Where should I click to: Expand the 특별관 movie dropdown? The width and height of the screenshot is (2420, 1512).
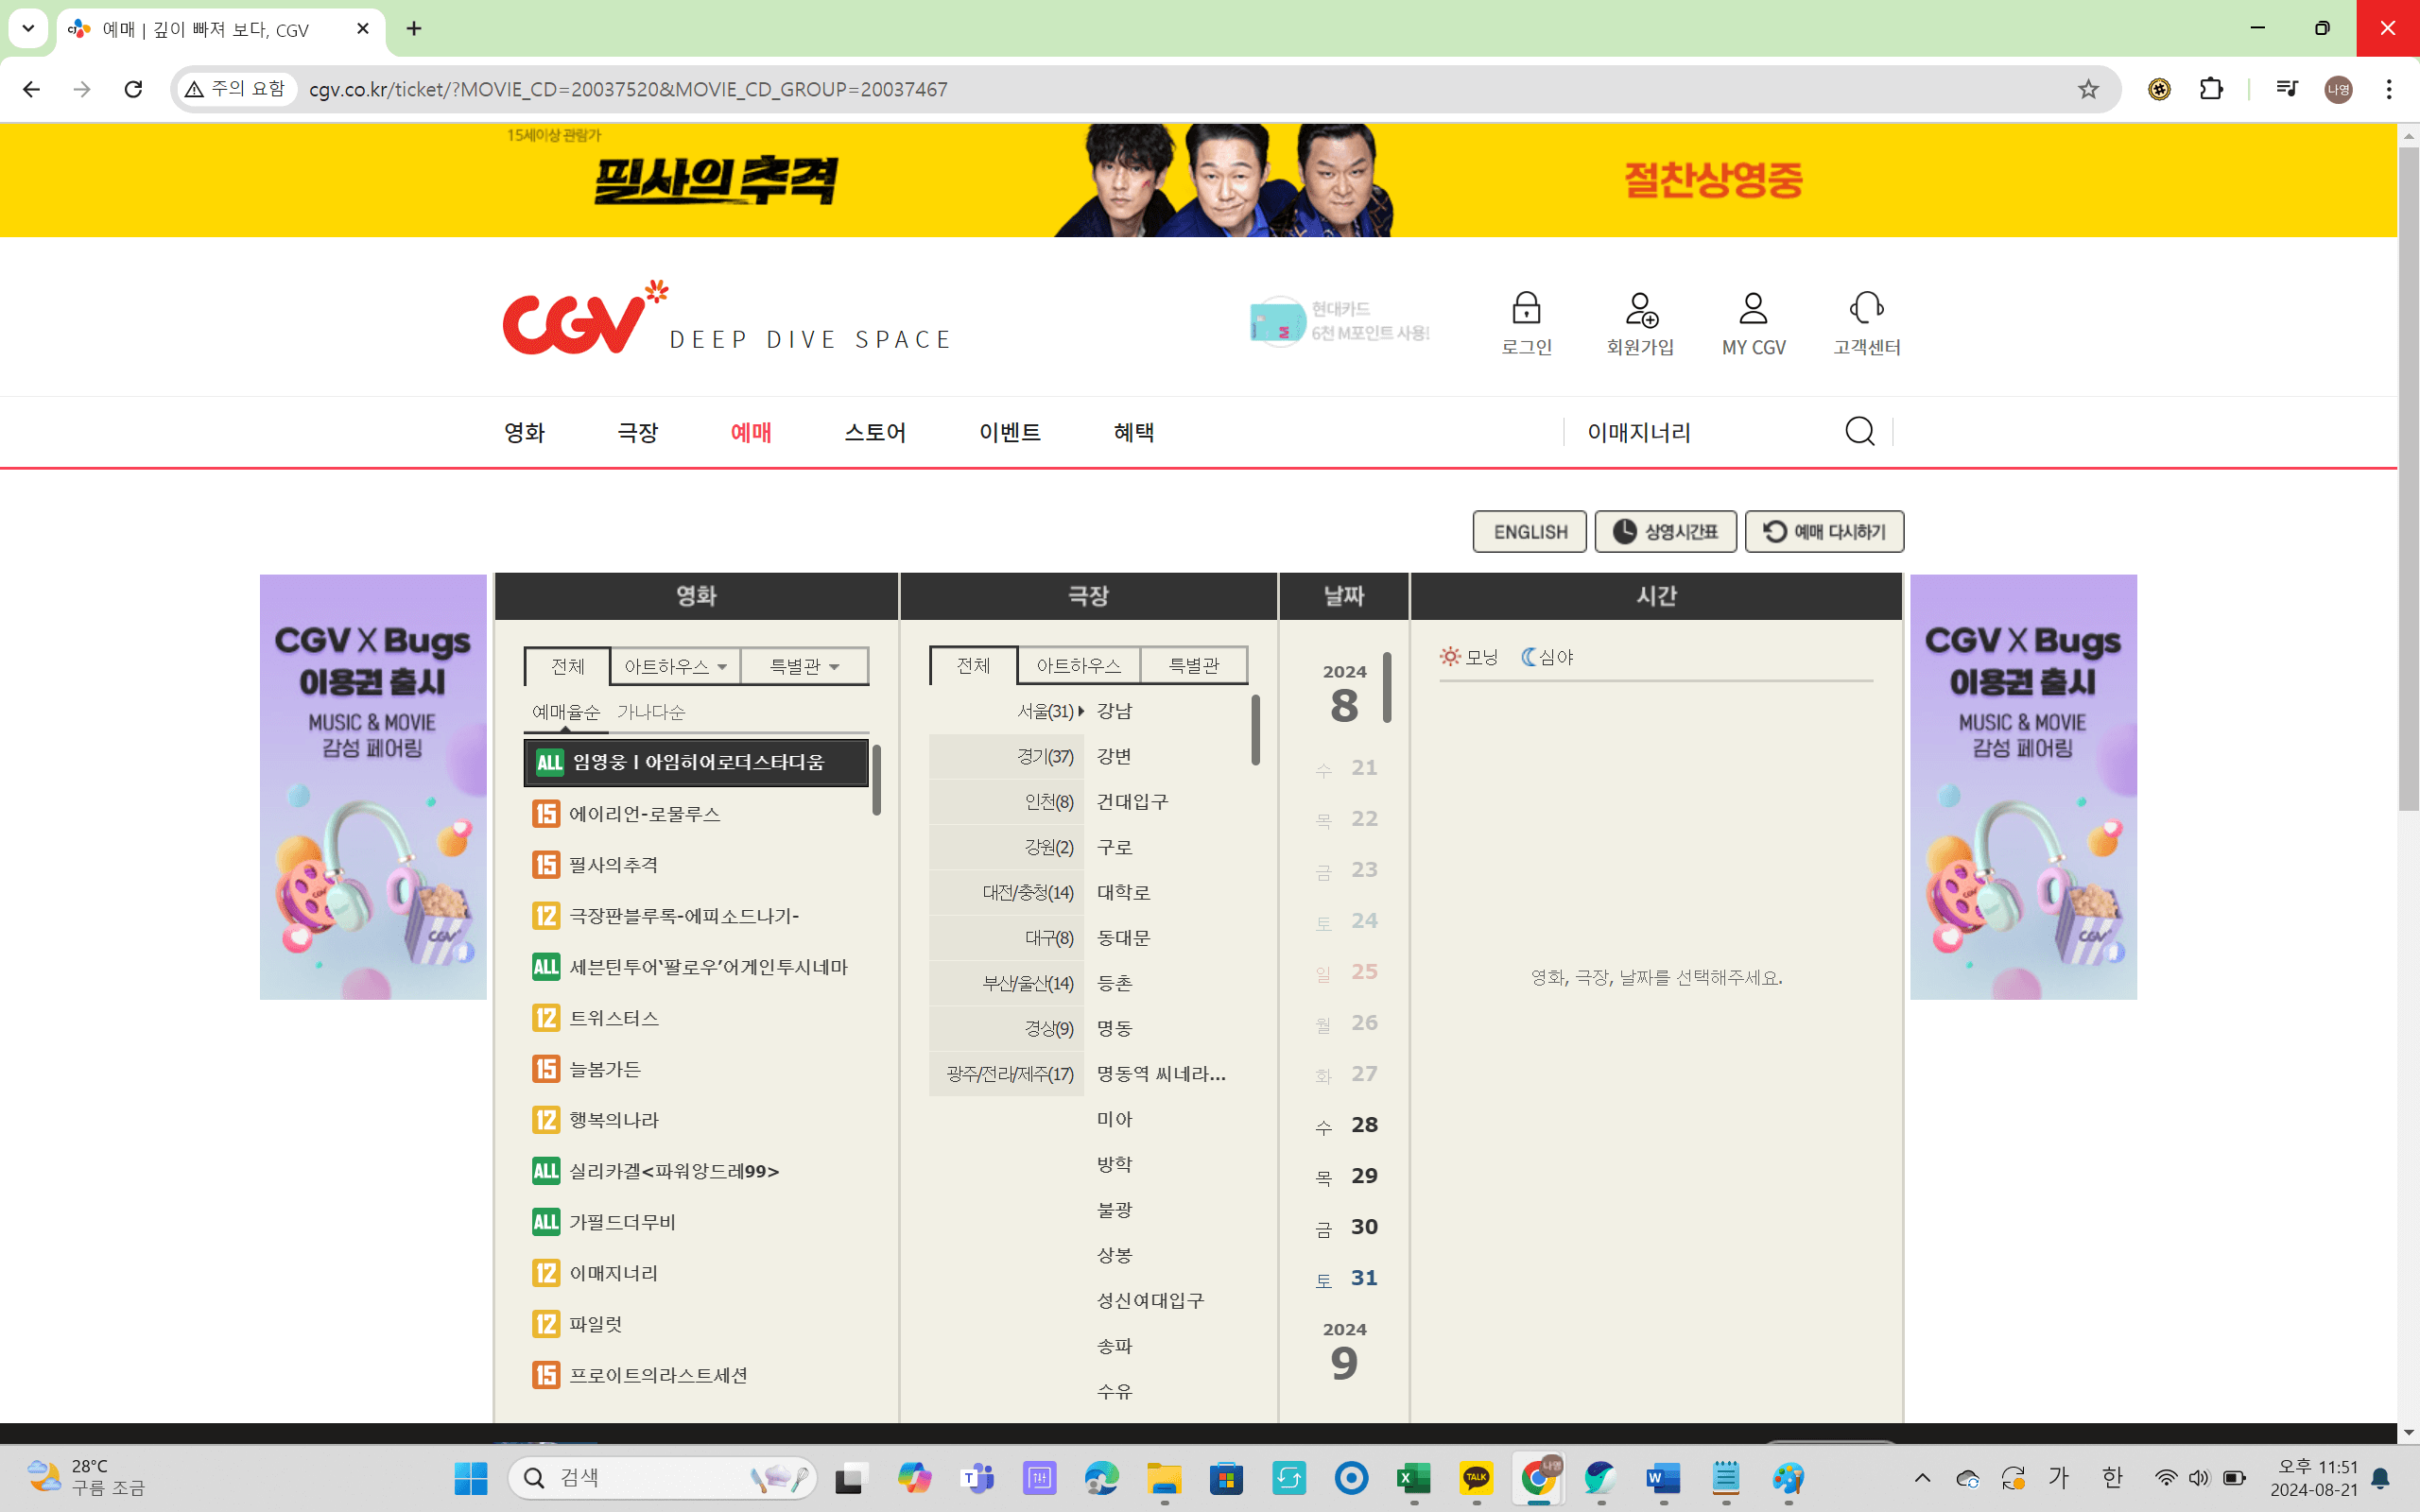pyautogui.click(x=804, y=666)
